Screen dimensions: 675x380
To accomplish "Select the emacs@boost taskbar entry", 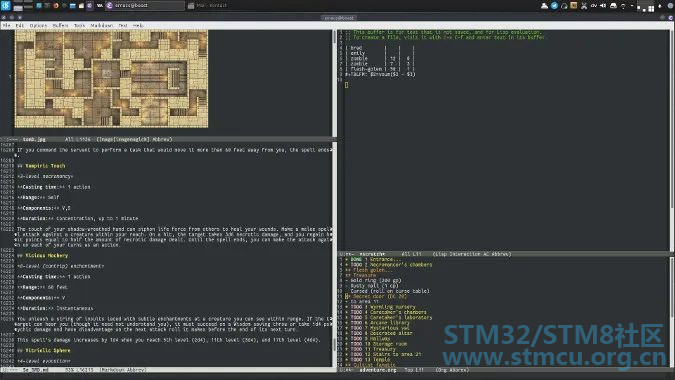I will coord(145,6).
